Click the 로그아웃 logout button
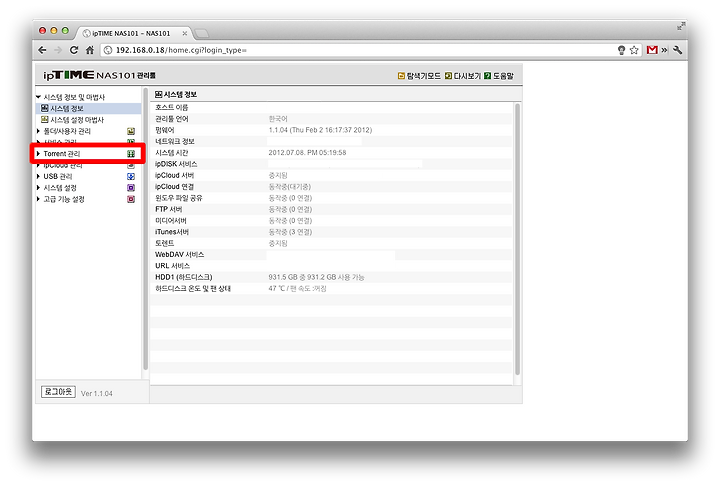The width and height of the screenshot is (720, 486). point(58,392)
